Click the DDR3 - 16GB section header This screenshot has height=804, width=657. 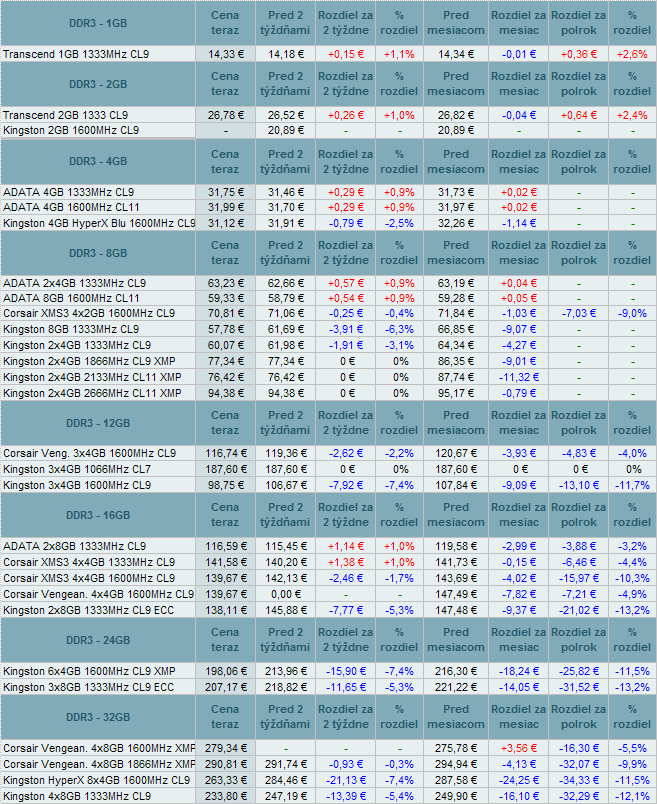coord(98,515)
